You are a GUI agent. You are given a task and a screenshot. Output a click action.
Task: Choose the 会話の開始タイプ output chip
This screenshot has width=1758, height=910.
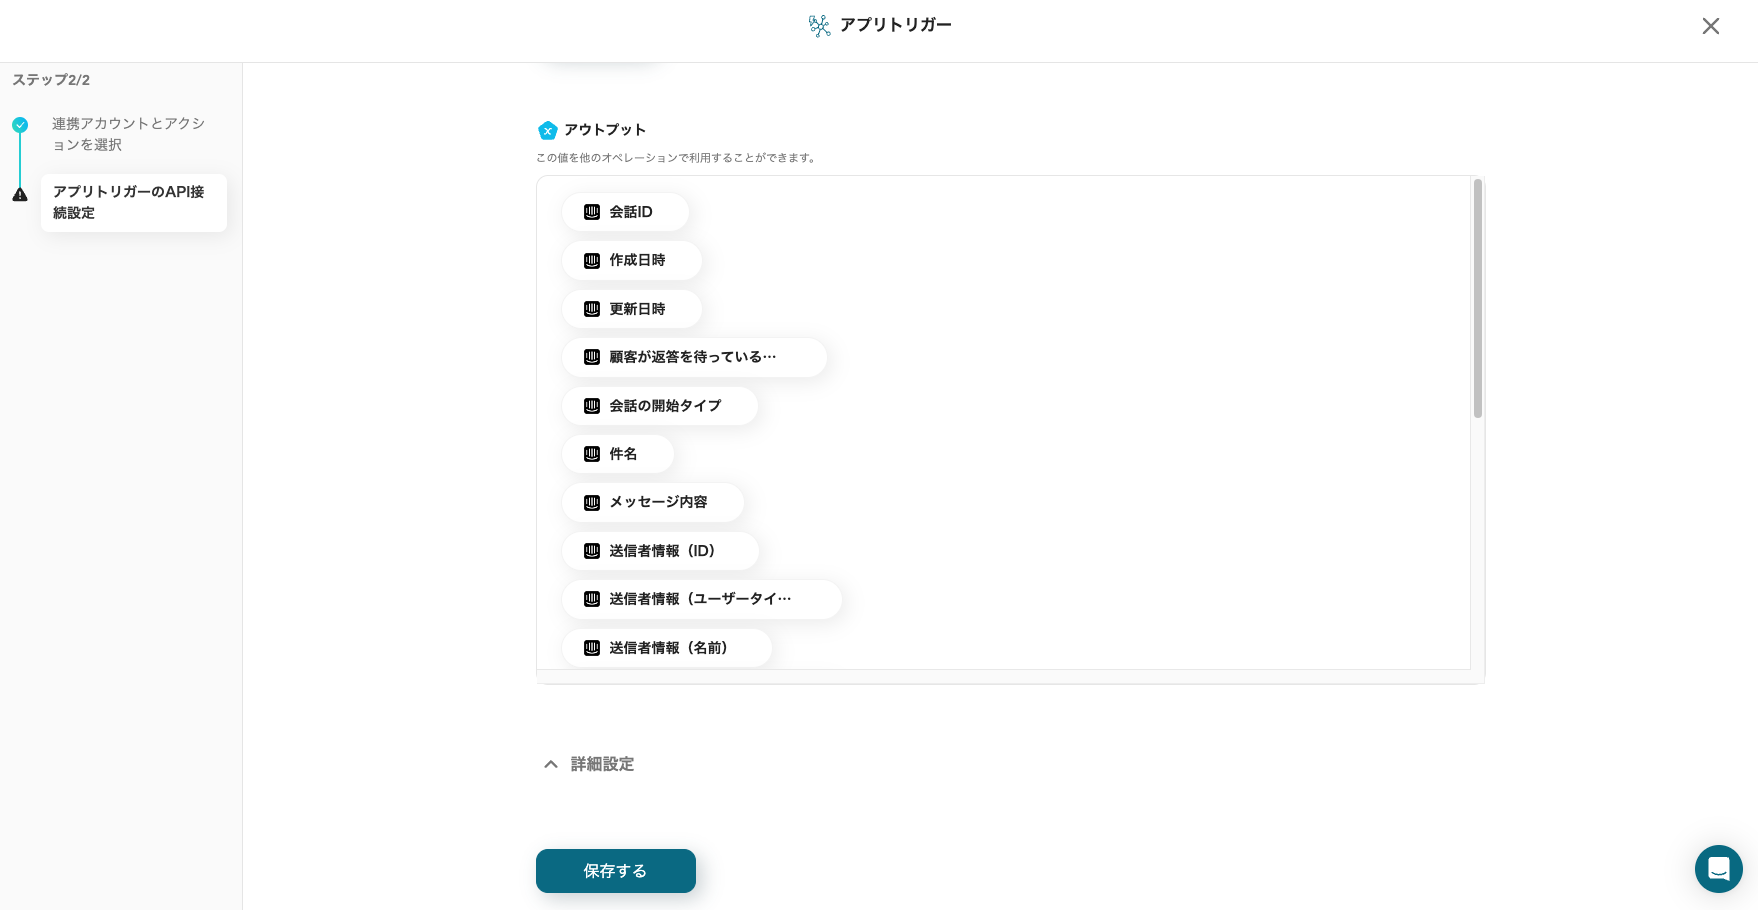click(659, 406)
